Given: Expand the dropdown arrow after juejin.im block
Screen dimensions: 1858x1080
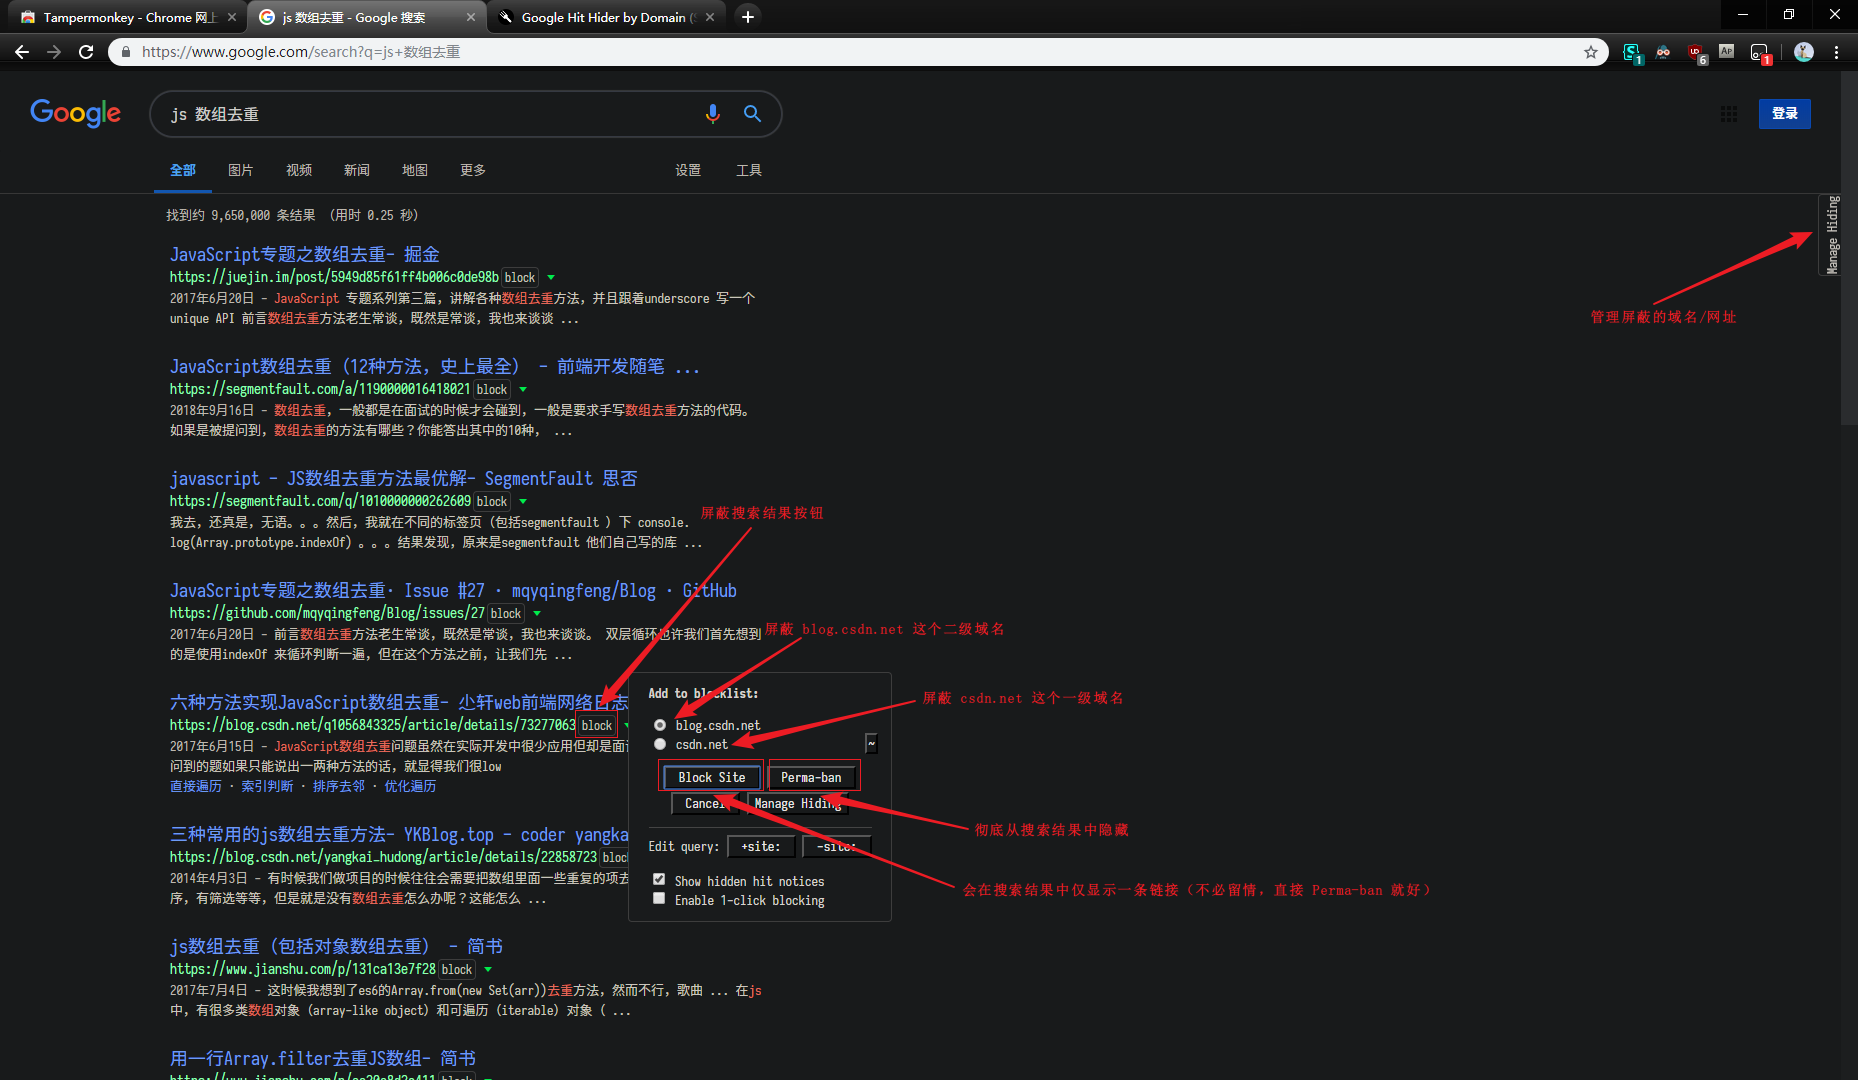Looking at the screenshot, I should point(551,277).
